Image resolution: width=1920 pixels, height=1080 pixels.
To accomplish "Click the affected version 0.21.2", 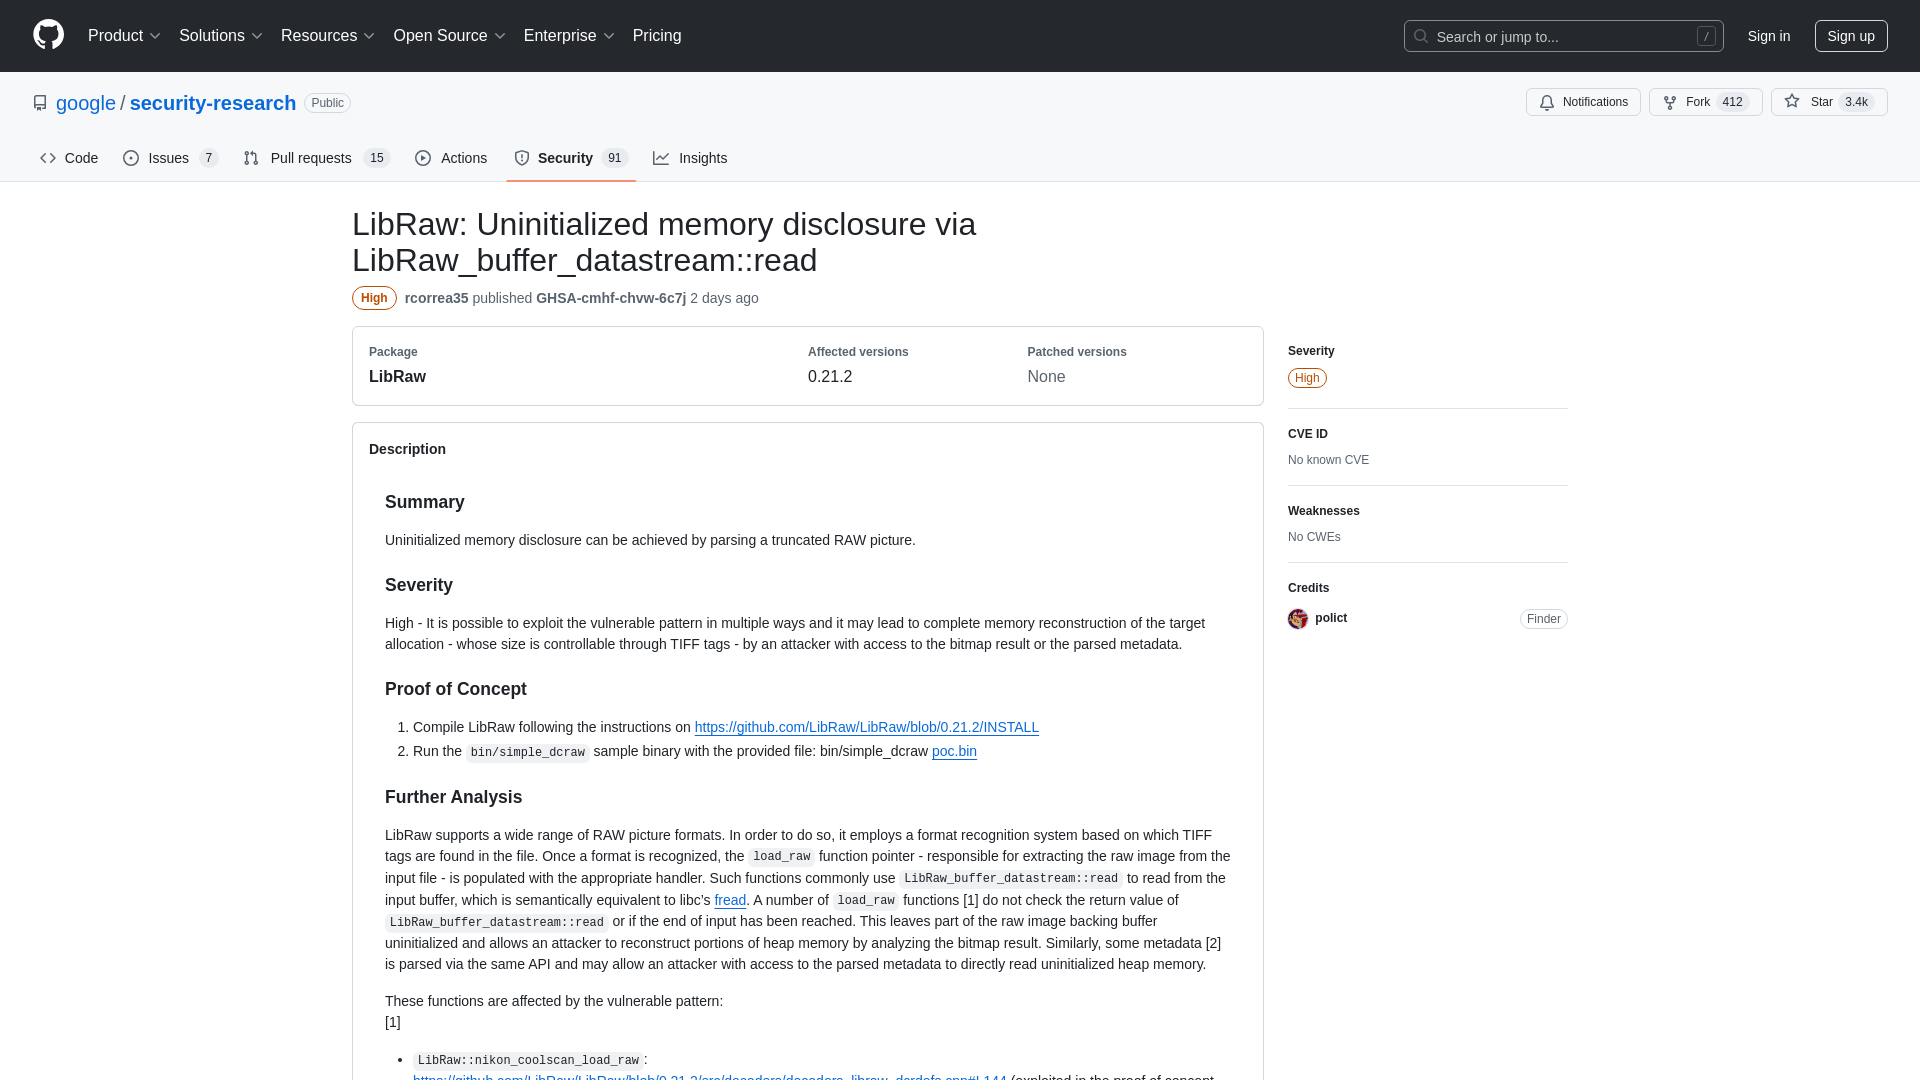I will point(830,377).
